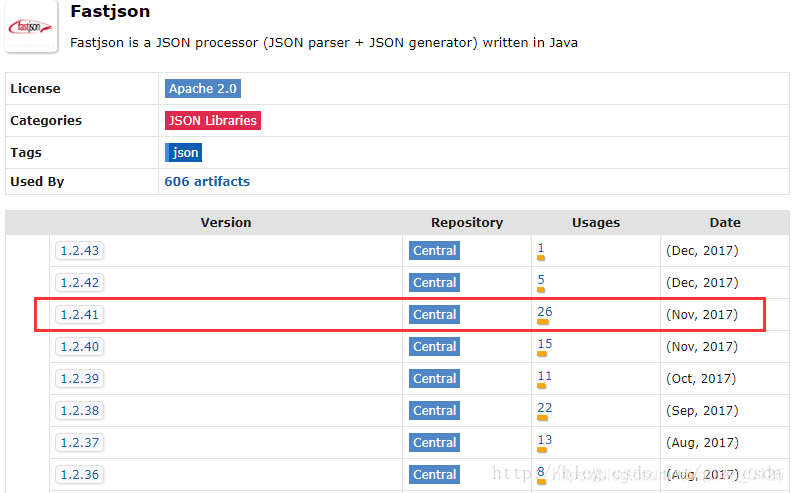Open usages count 22 for 1.2.38

[545, 408]
